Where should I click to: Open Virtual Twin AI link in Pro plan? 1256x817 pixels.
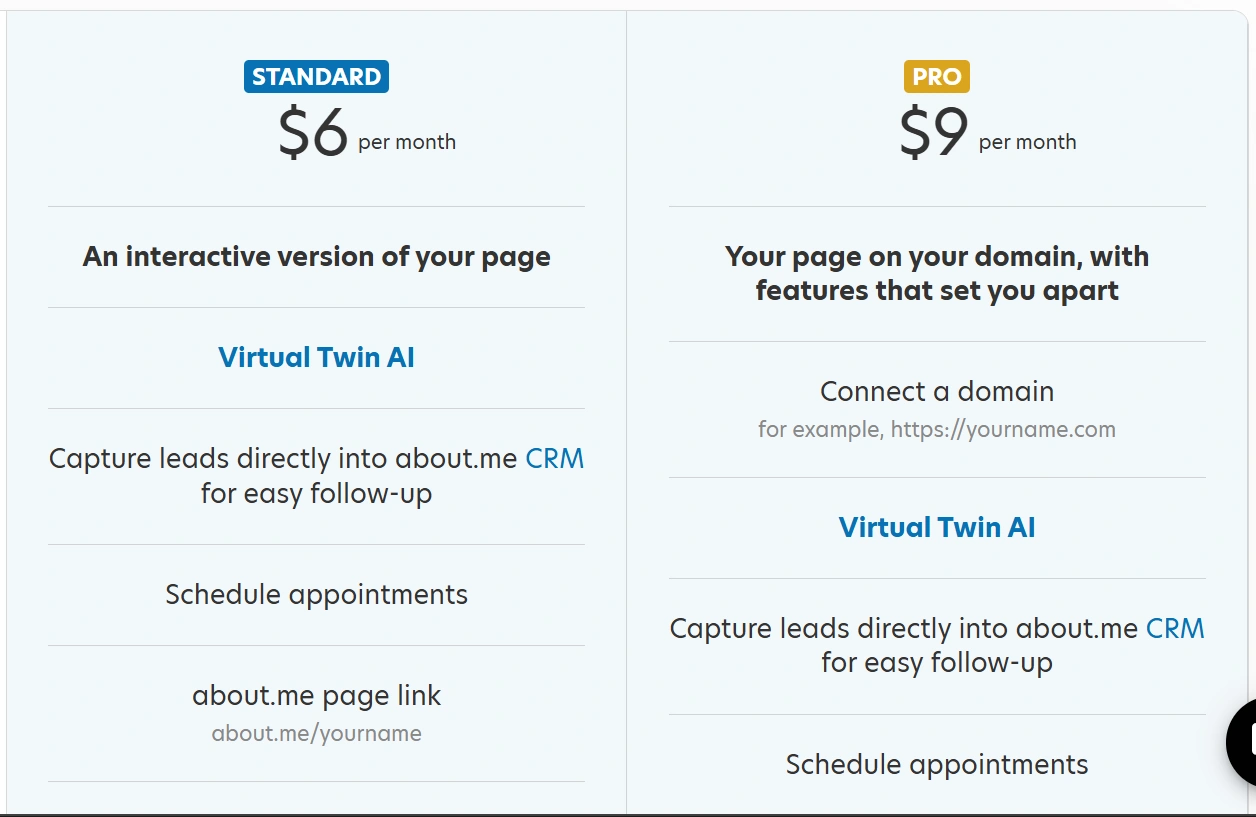click(x=937, y=528)
